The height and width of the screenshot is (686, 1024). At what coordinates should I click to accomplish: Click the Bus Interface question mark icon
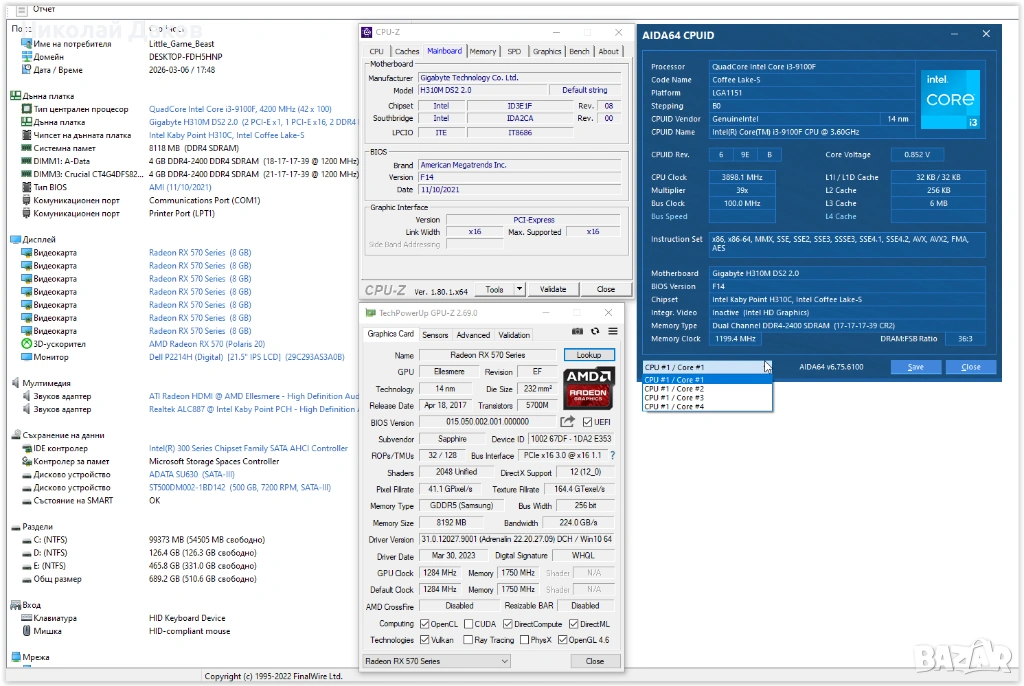(612, 455)
